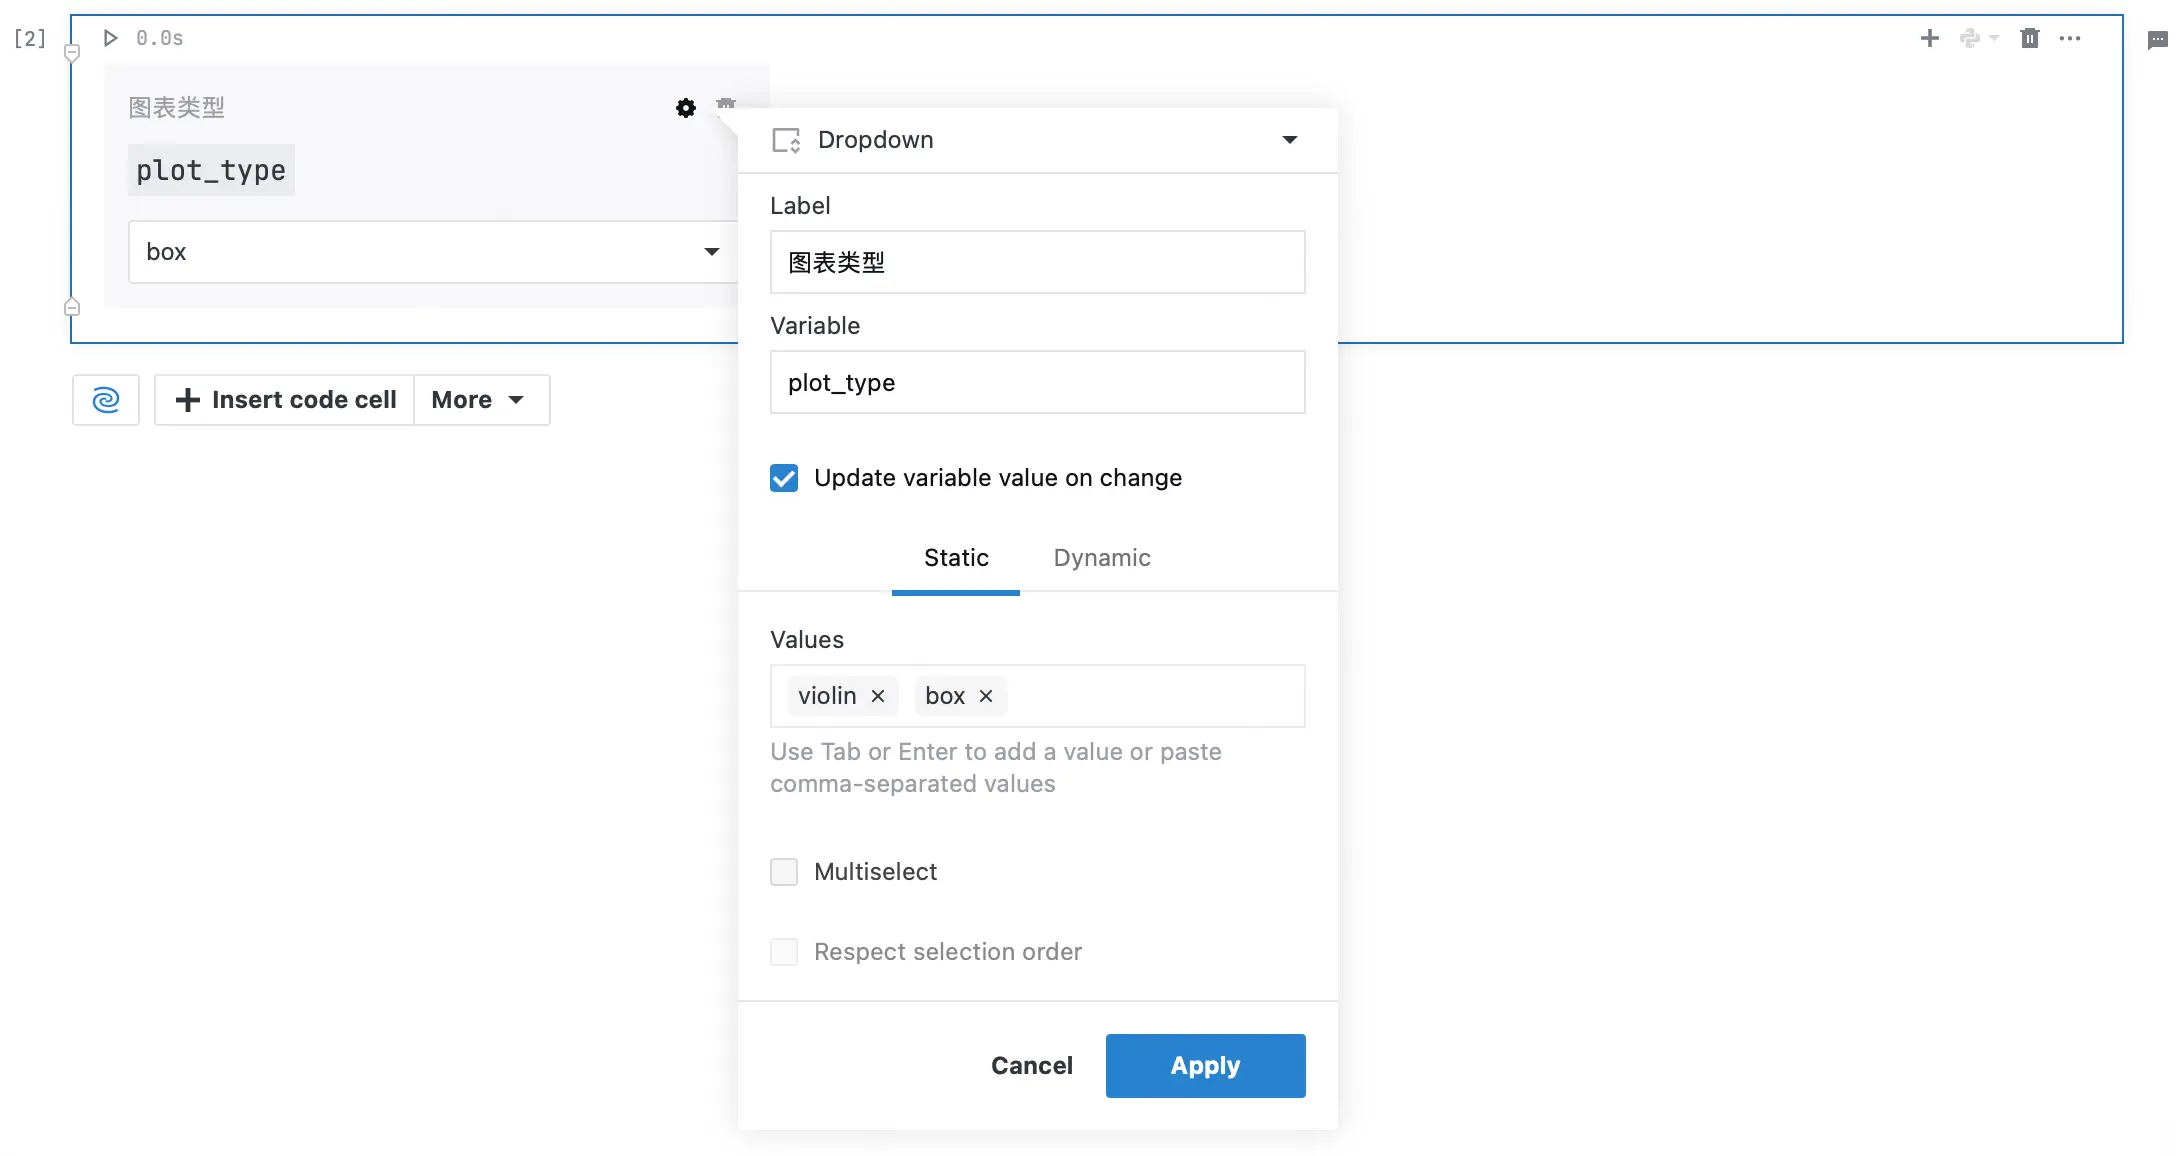Click the duplicate cell icon
The width and height of the screenshot is (2176, 1156).
[x=1969, y=39]
